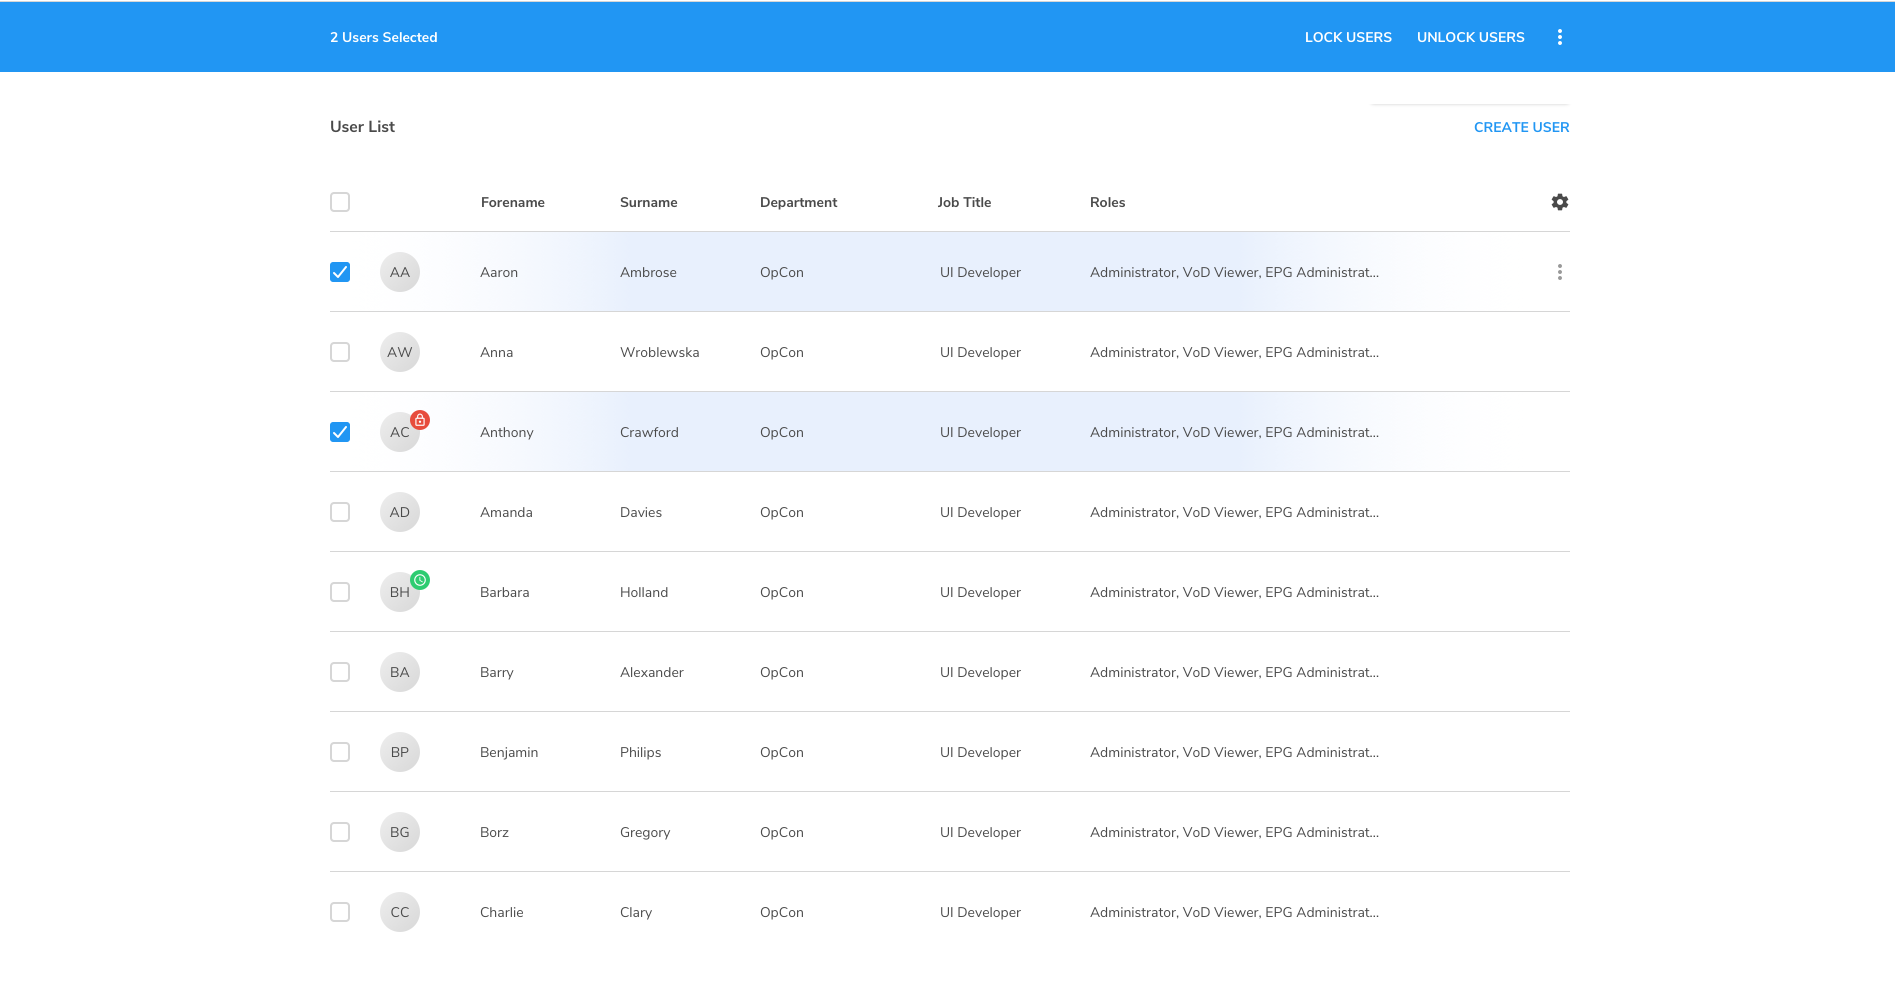Sort by the Department column header
Viewport: 1895px width, 982px height.
(x=798, y=202)
